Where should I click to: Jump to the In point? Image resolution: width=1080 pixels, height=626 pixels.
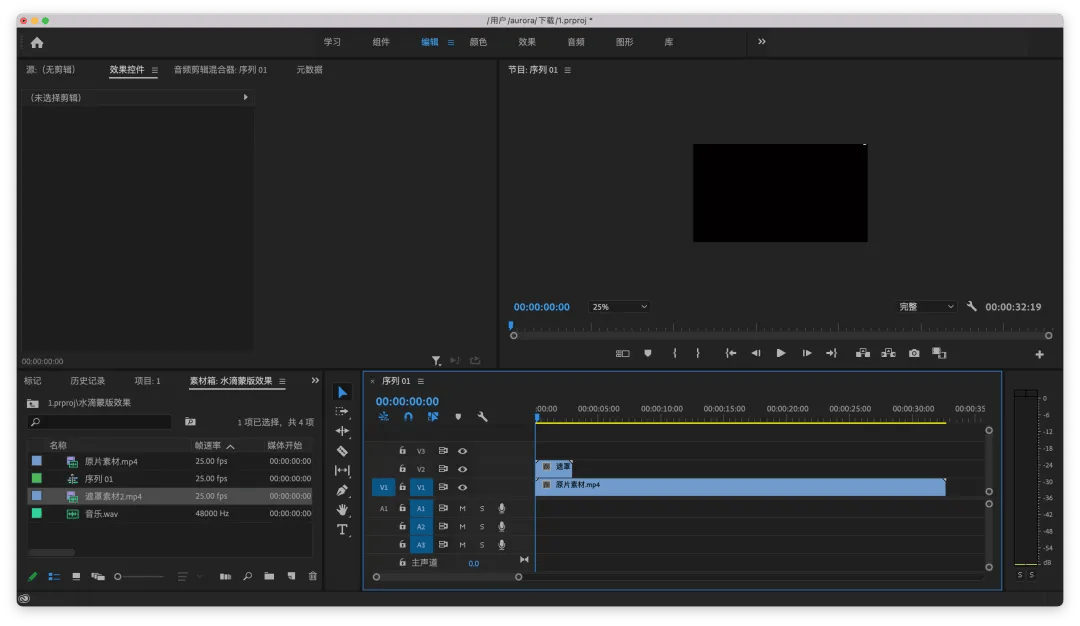pos(731,353)
